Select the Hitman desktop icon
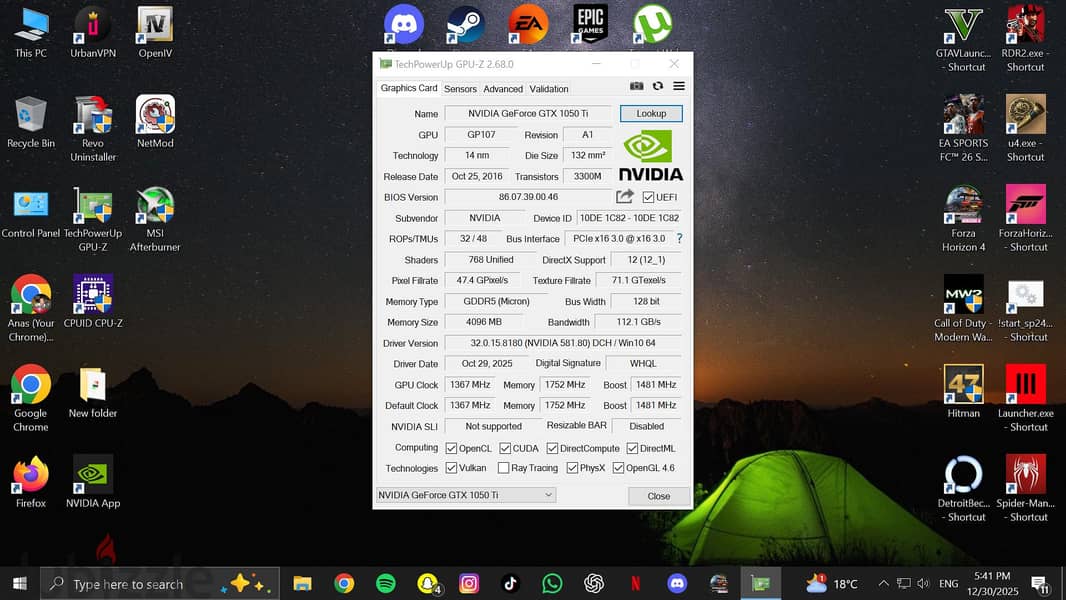Screen dimensions: 1066x600 tap(963, 391)
